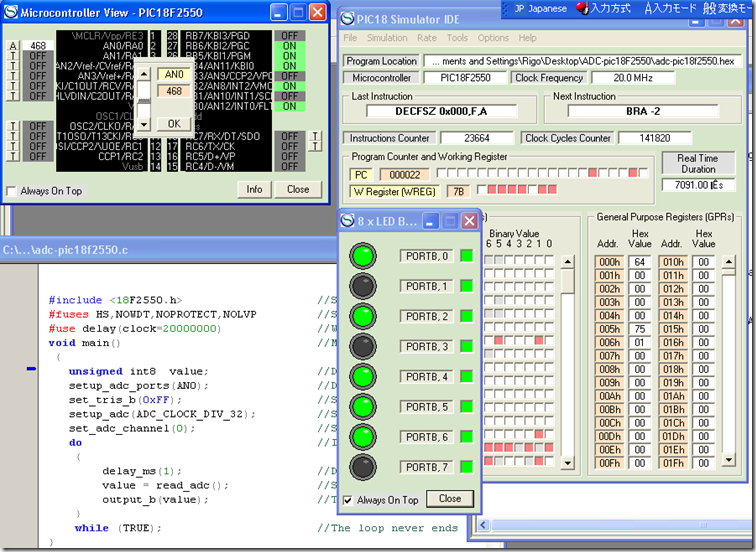Click the green color swatch beside PORTB,4
The image size is (756, 552).
[465, 377]
